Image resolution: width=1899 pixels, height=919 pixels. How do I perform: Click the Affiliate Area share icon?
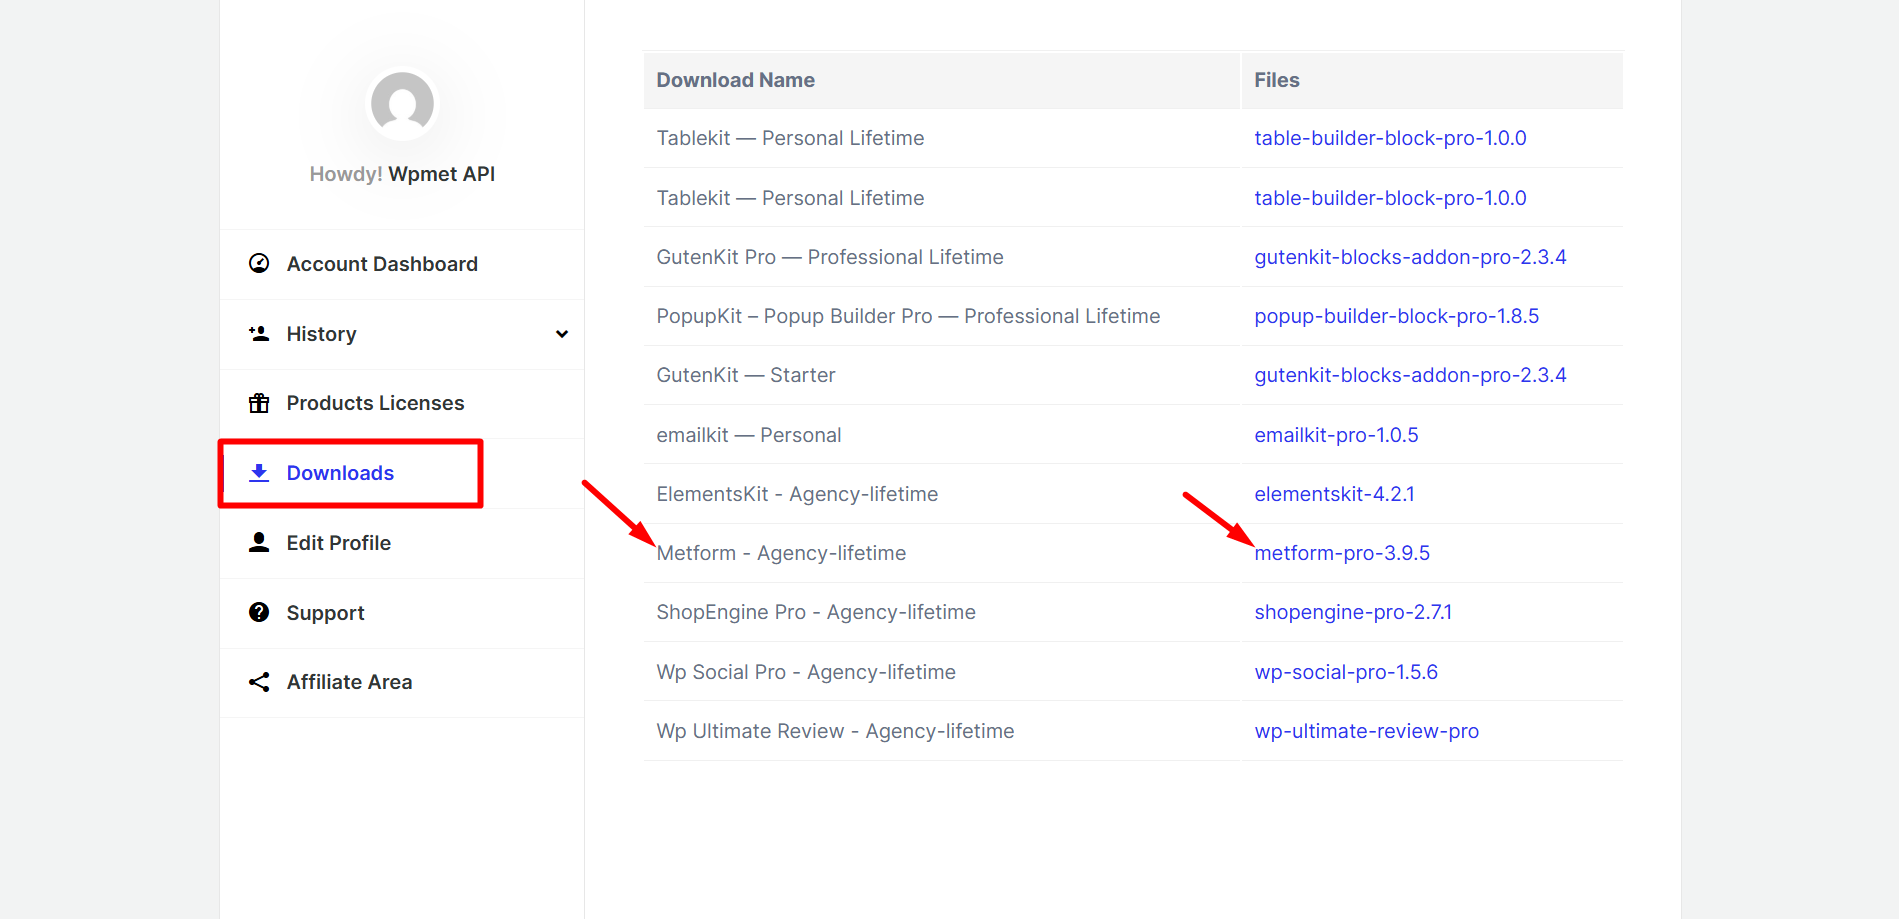259,681
